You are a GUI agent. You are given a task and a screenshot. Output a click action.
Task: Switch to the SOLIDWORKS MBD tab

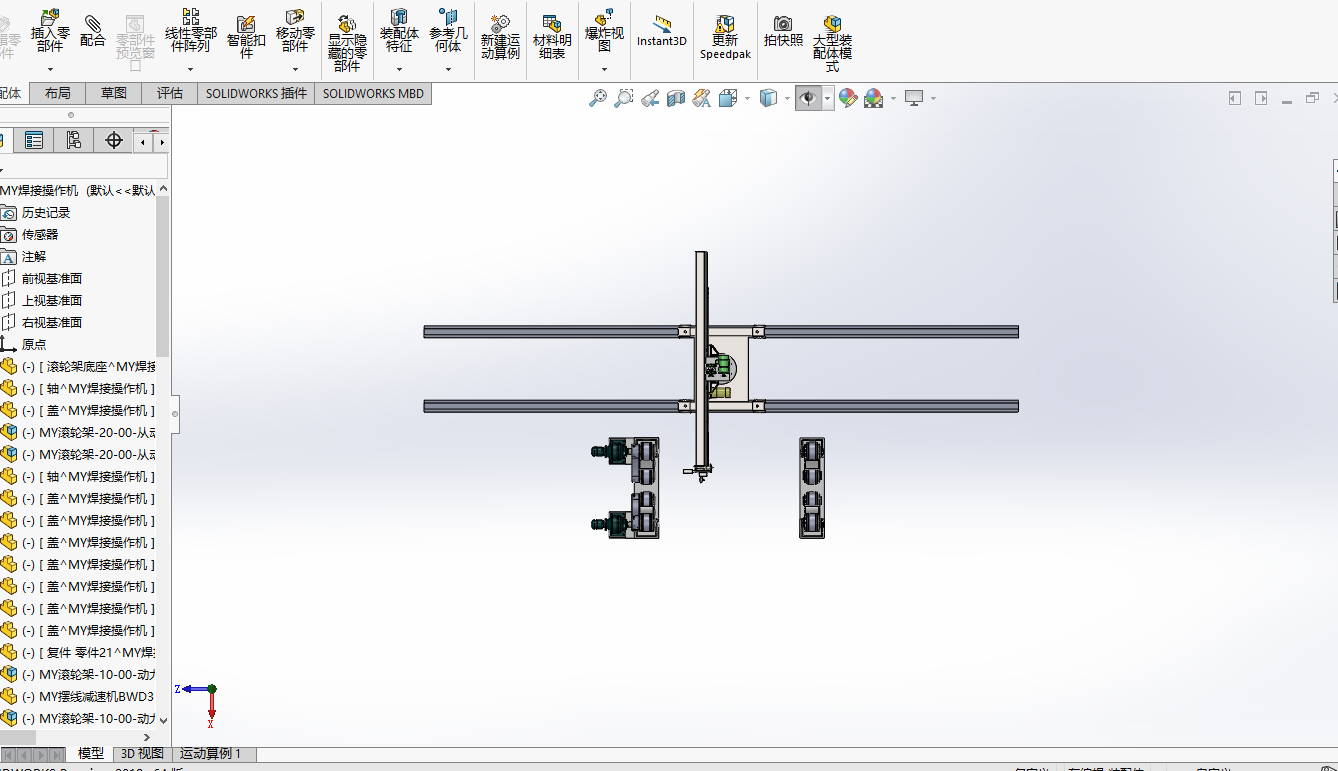[x=373, y=93]
